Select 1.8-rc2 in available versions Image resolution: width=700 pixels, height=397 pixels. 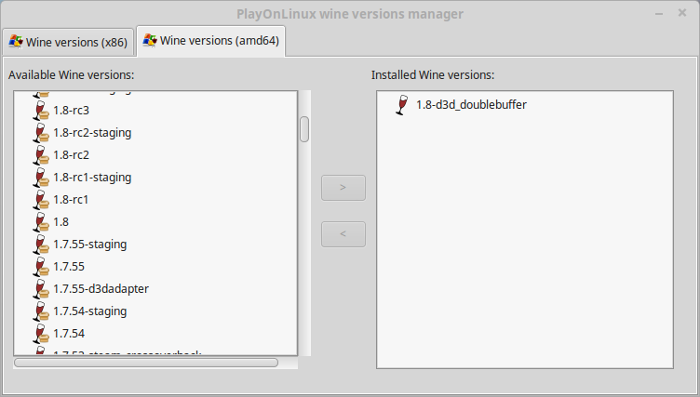click(x=71, y=155)
